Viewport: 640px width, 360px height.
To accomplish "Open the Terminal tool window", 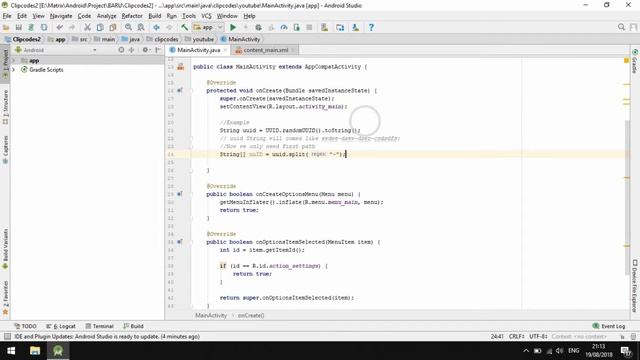I will pyautogui.click(x=99, y=326).
